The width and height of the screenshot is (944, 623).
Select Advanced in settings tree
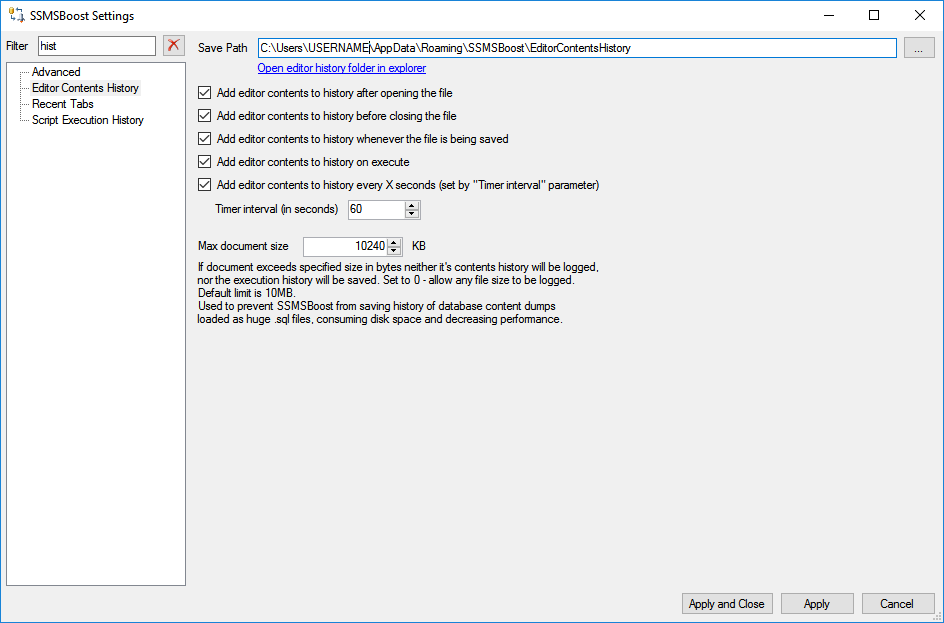56,72
